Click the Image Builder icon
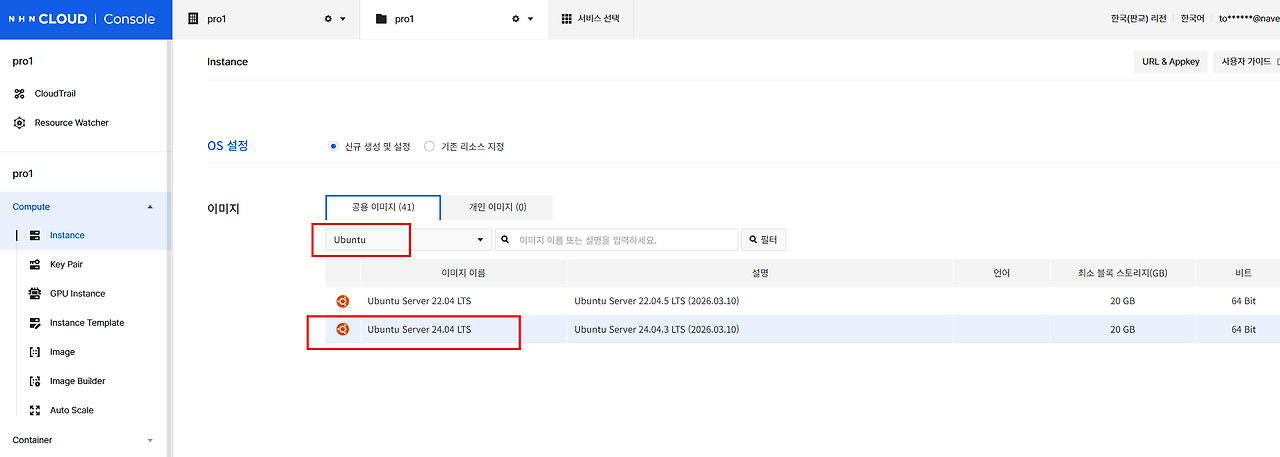Viewport: 1280px width, 457px height. (x=35, y=381)
